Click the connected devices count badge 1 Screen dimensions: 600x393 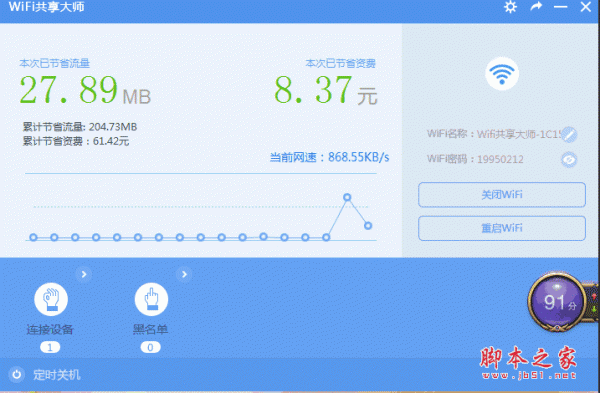point(50,347)
